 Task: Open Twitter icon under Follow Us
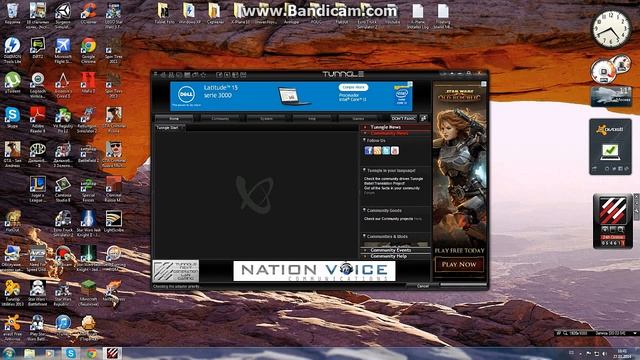pyautogui.click(x=386, y=151)
